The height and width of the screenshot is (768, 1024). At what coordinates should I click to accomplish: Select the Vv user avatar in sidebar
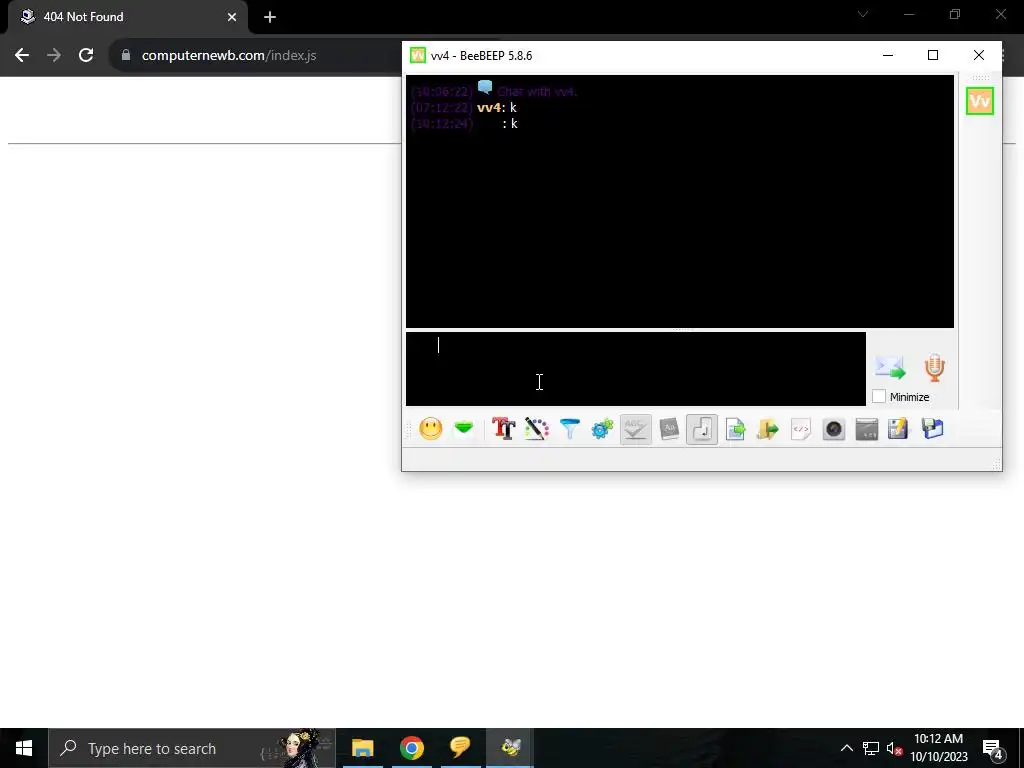980,101
